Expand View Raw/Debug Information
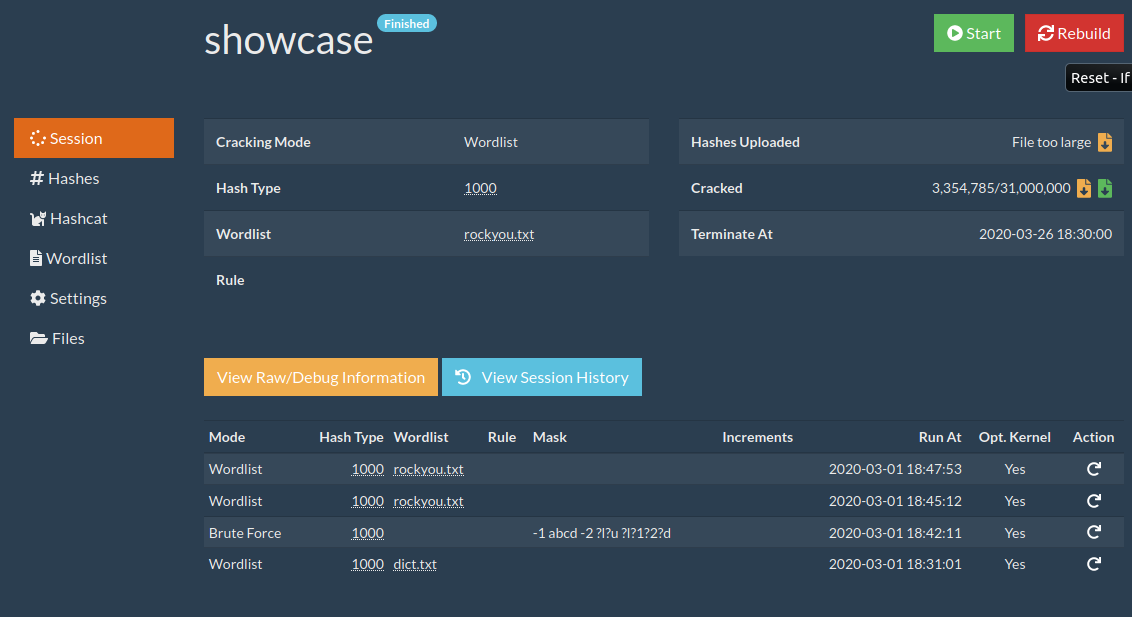1132x617 pixels. point(320,377)
